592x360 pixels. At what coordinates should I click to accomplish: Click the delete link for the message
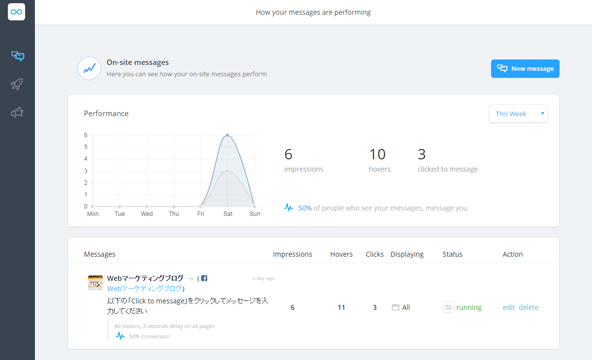(529, 307)
